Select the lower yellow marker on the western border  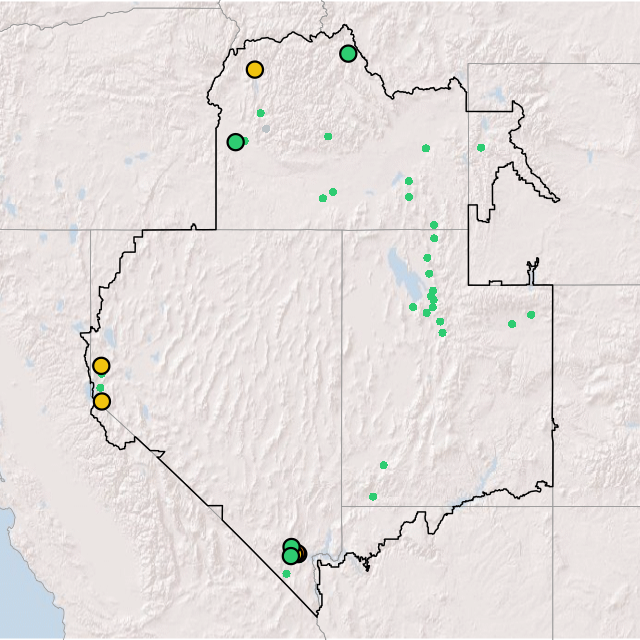tap(102, 402)
